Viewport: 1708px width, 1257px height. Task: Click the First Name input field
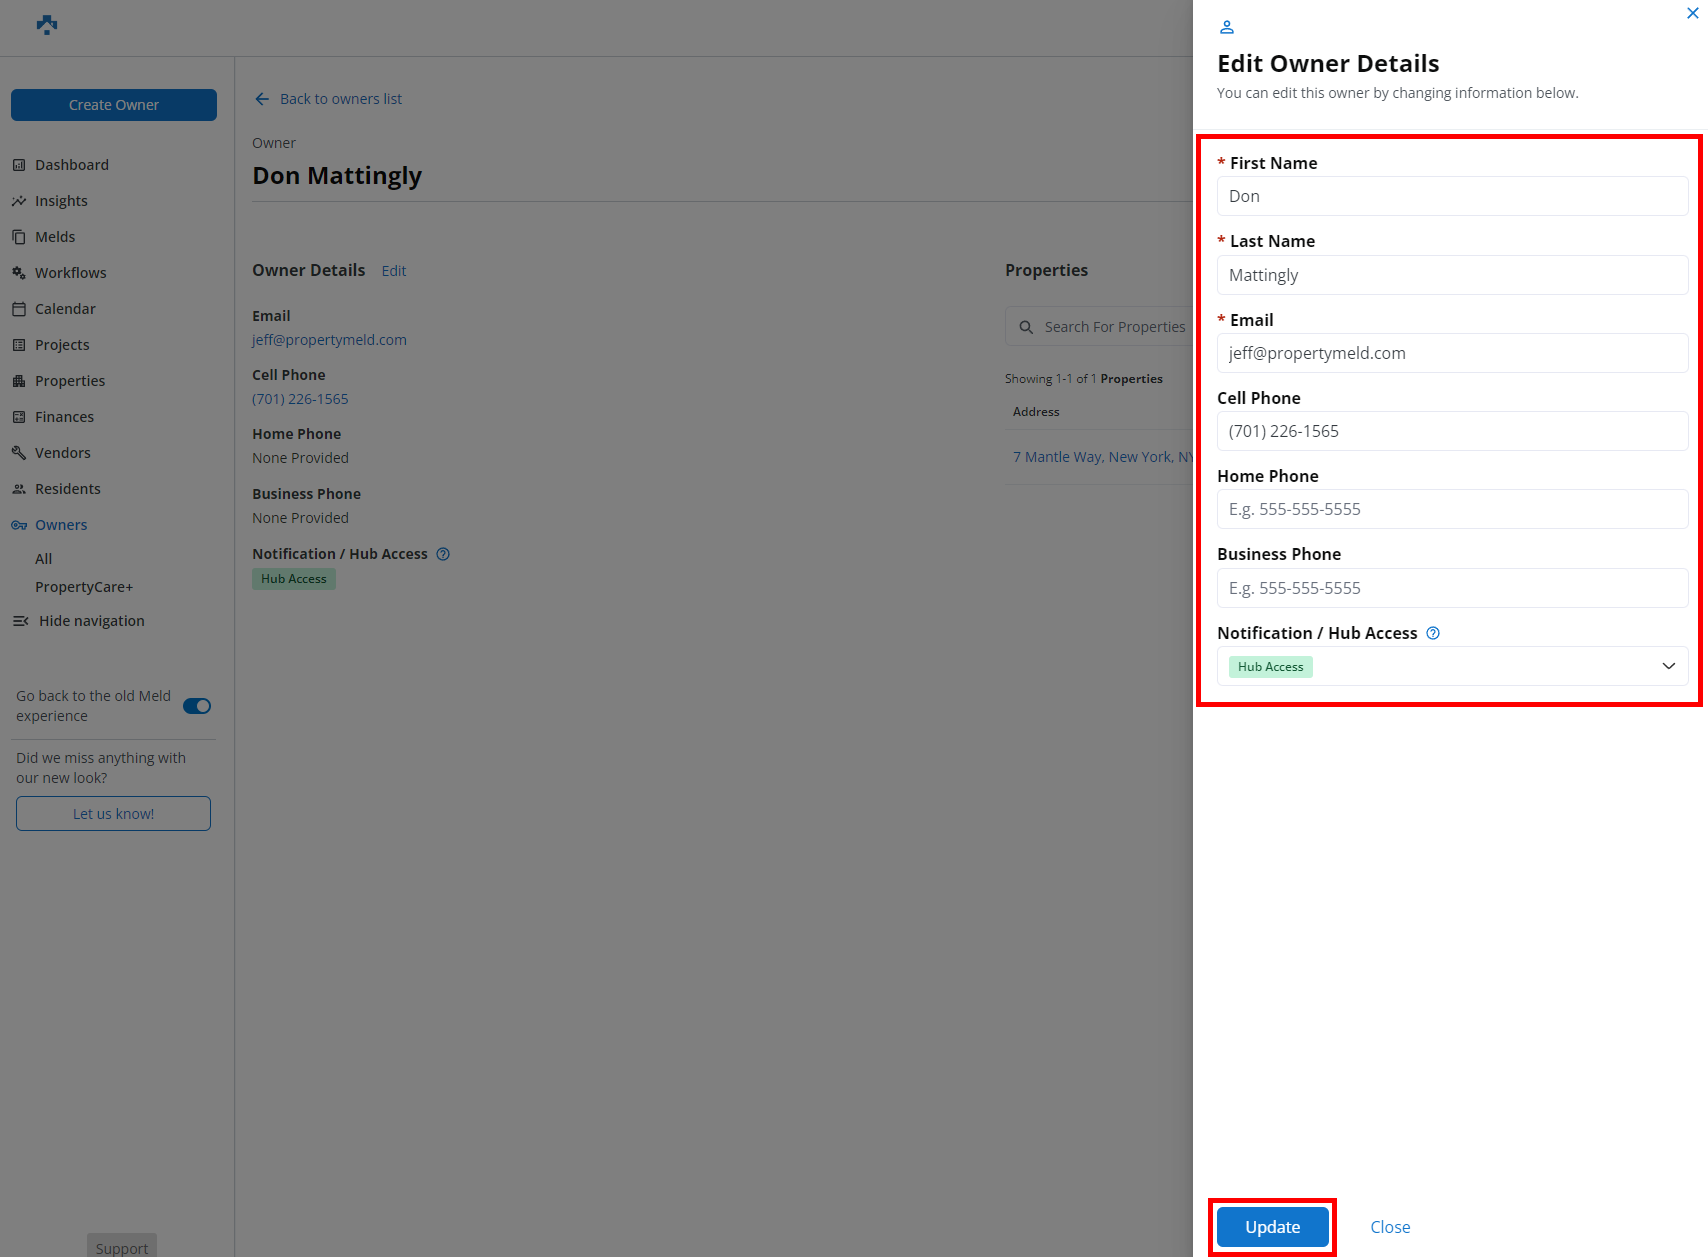(1452, 196)
